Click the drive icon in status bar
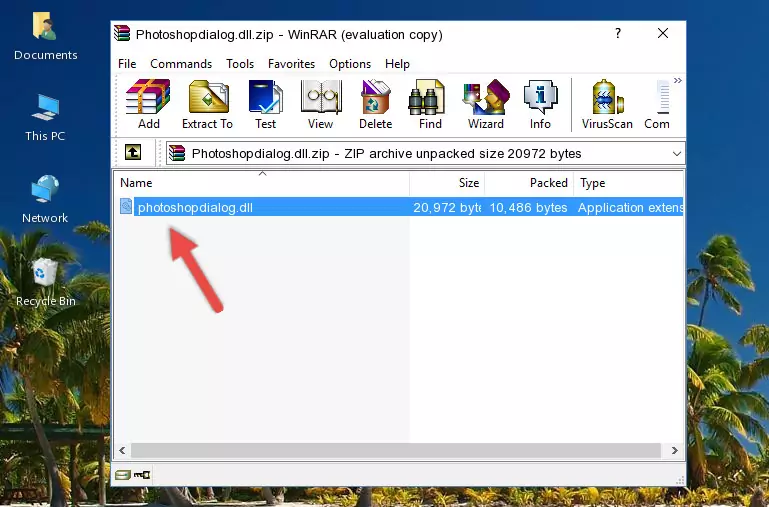Image resolution: width=769 pixels, height=507 pixels. pos(123,474)
